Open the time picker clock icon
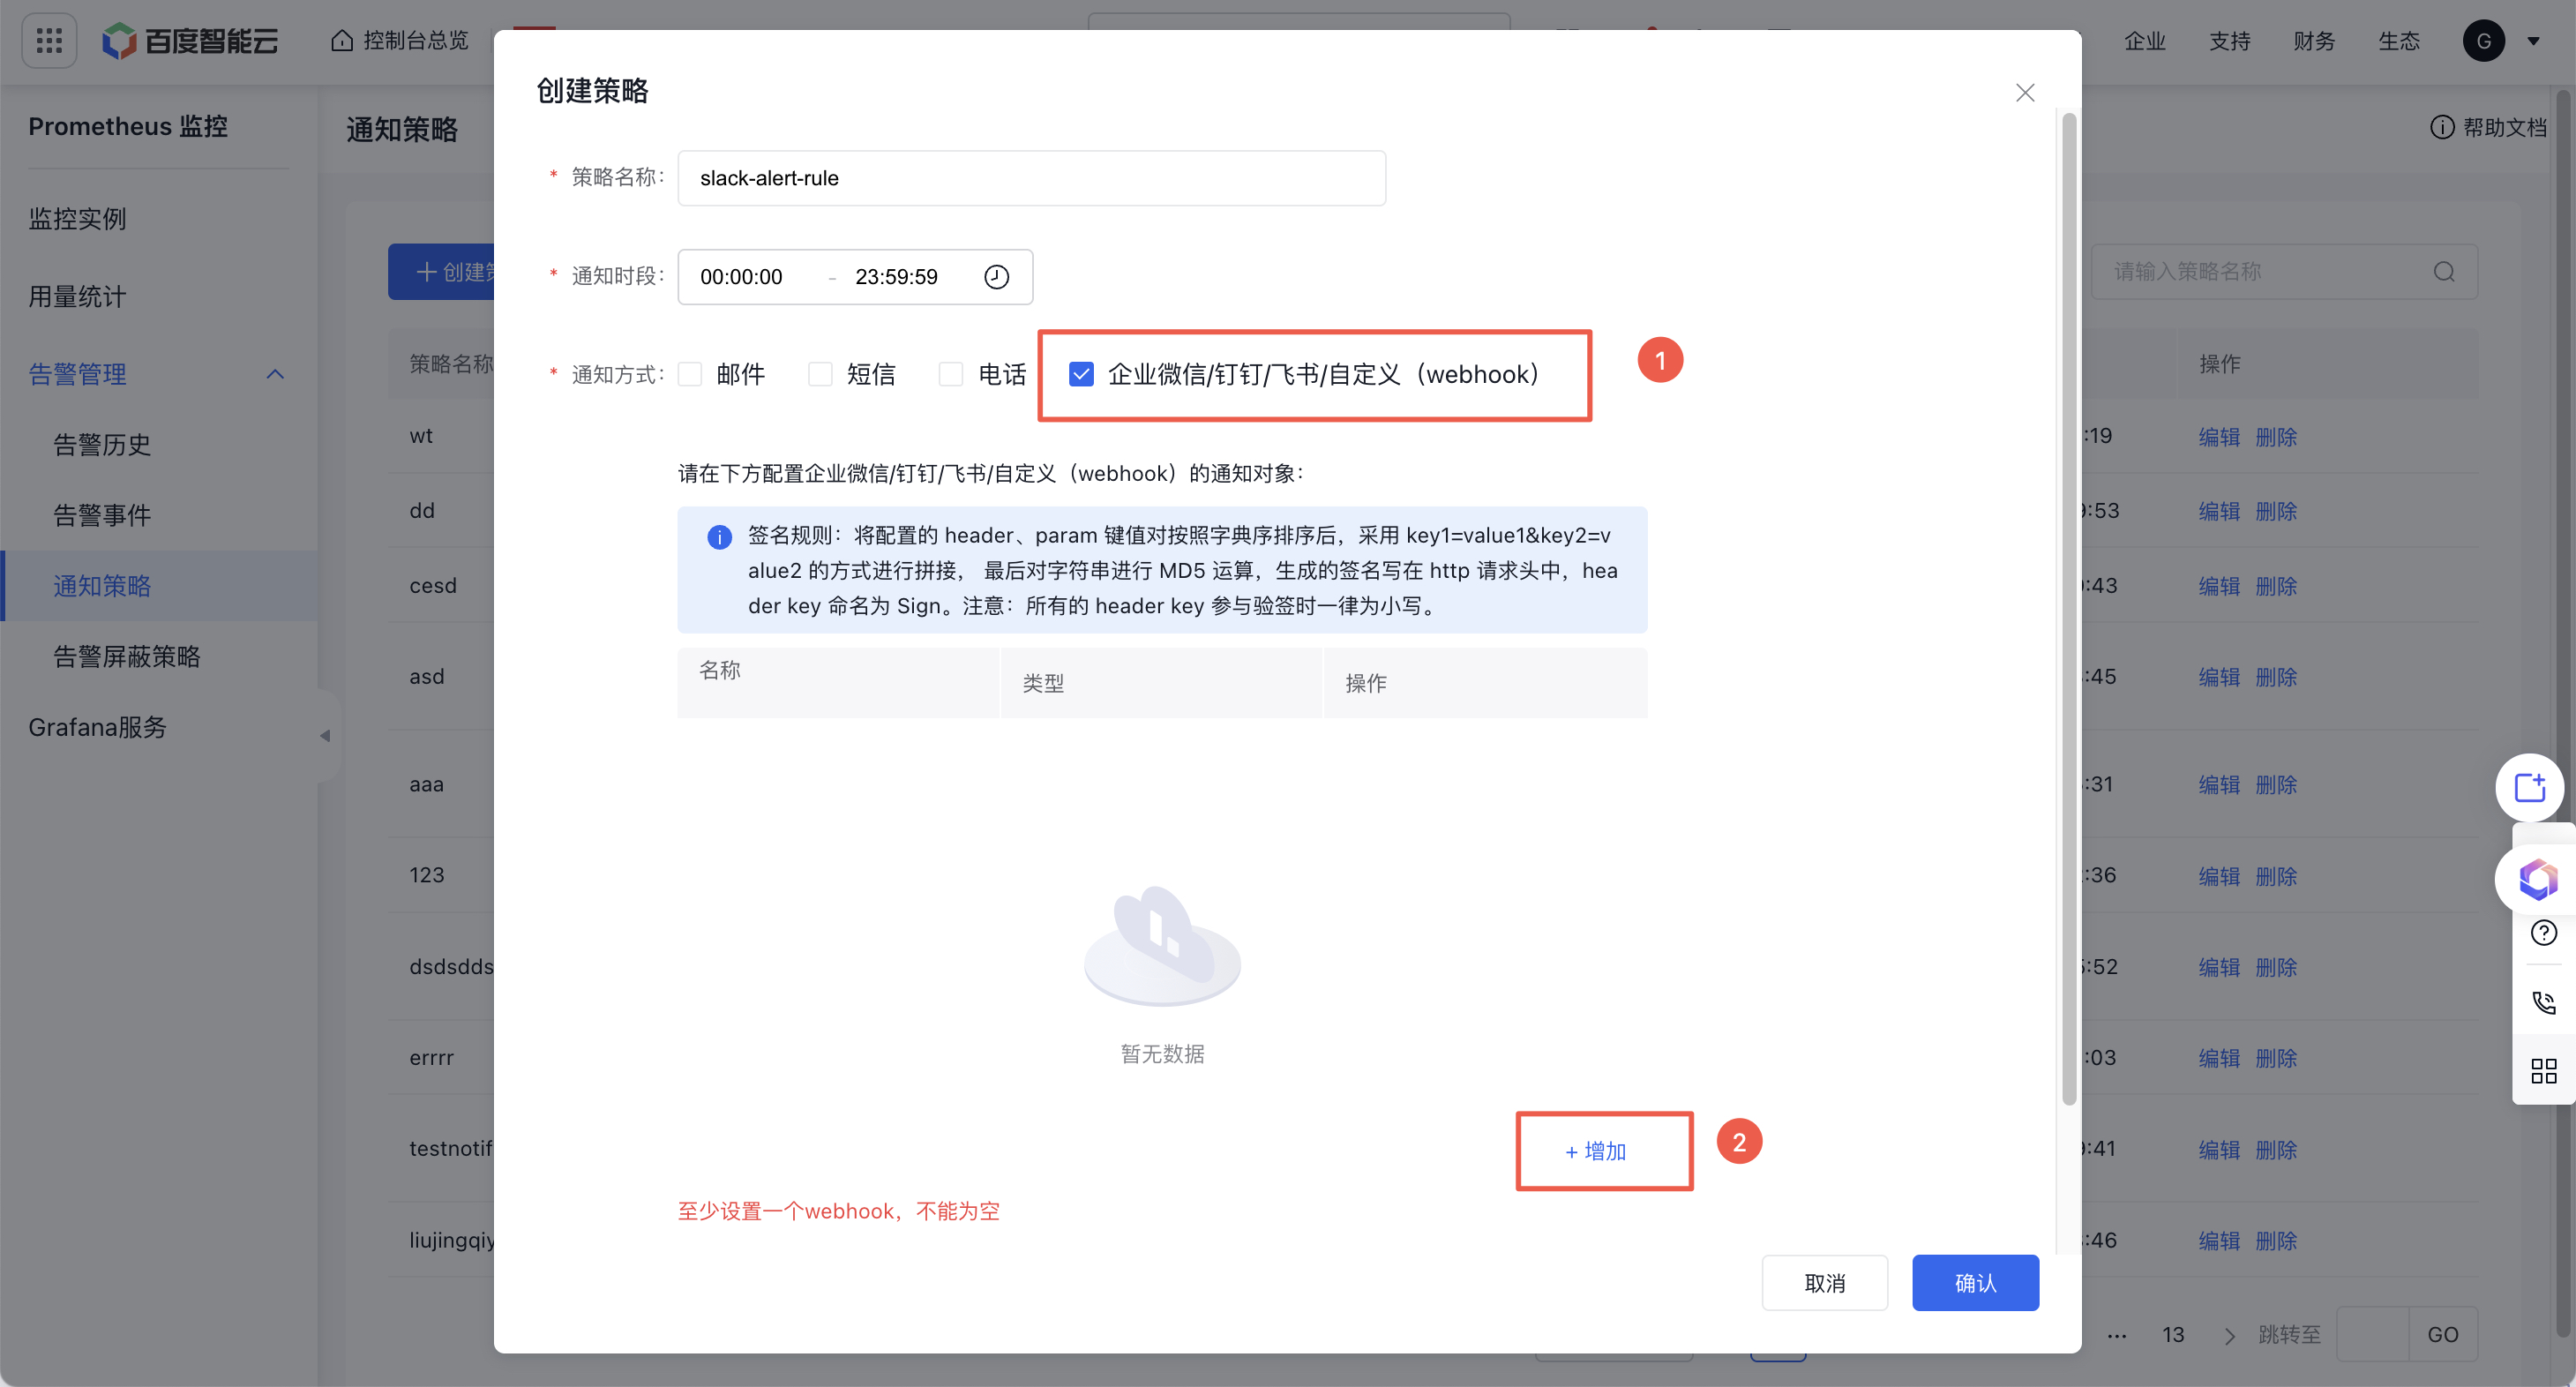The width and height of the screenshot is (2576, 1387). (996, 277)
